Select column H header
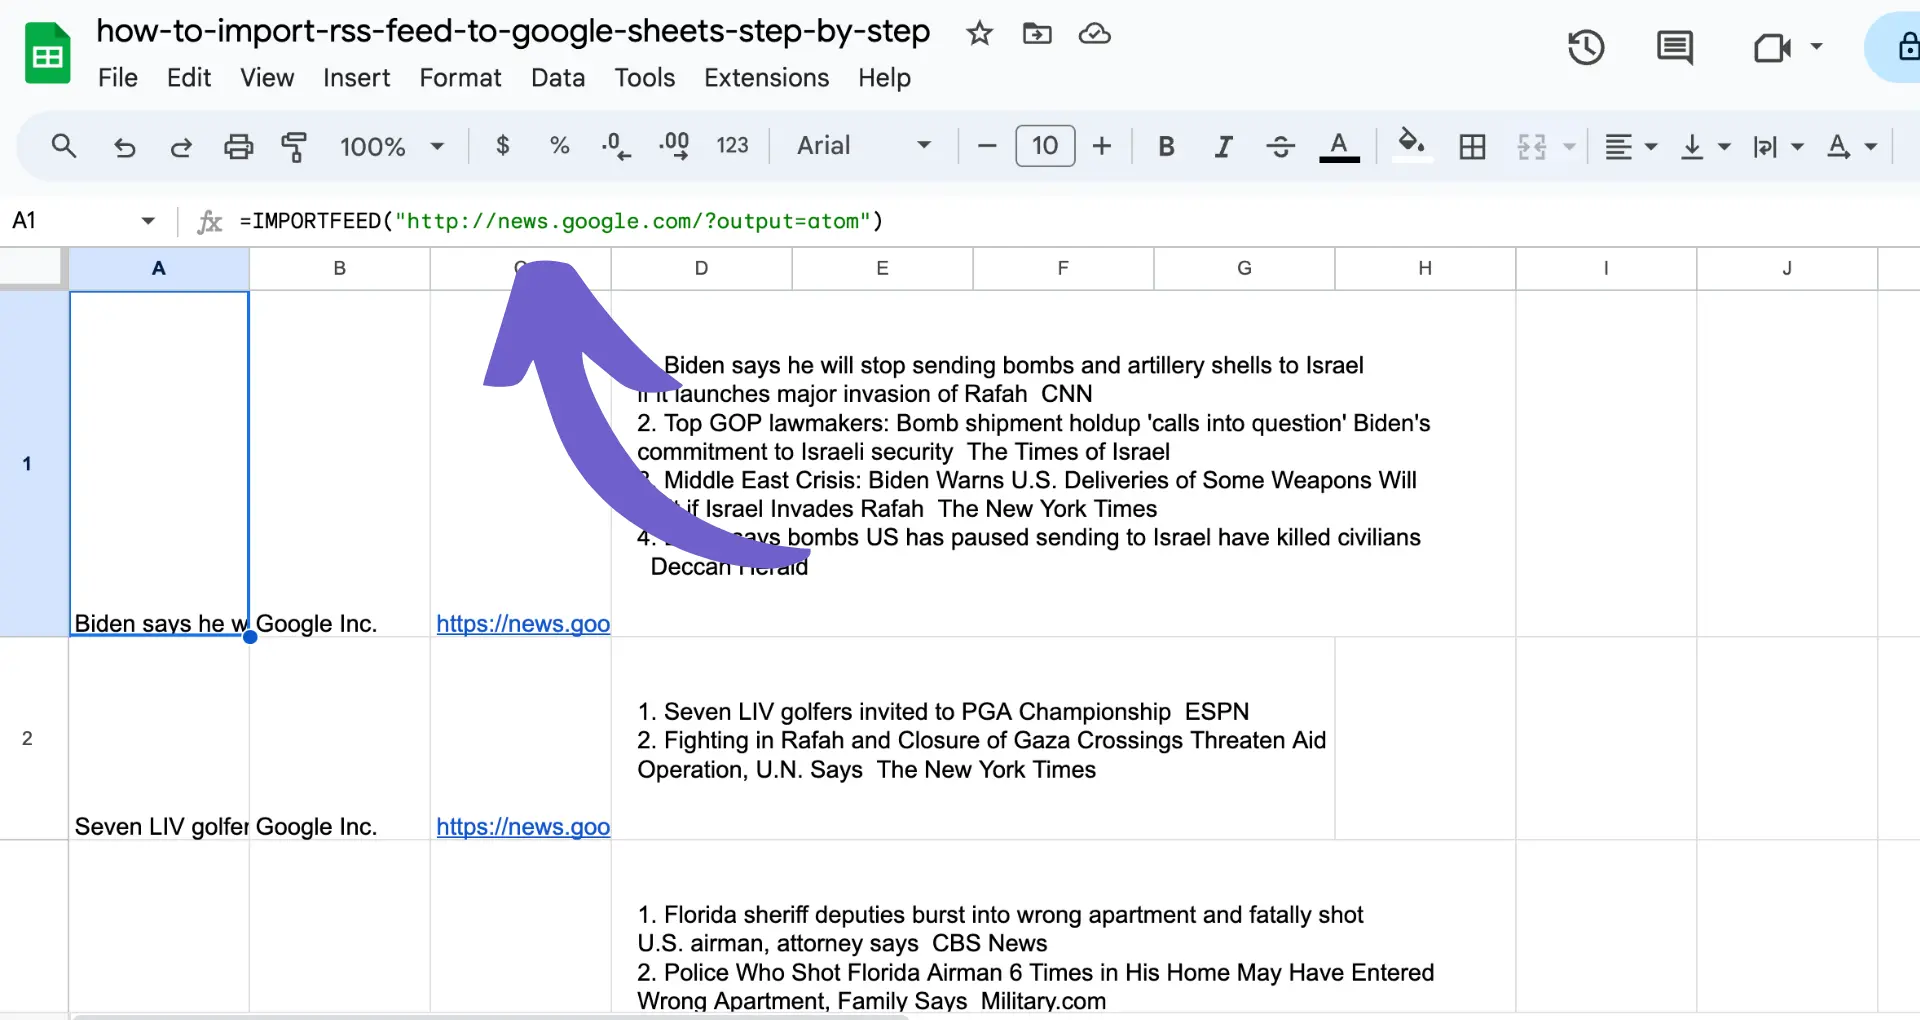This screenshot has width=1920, height=1020. pyautogui.click(x=1425, y=268)
